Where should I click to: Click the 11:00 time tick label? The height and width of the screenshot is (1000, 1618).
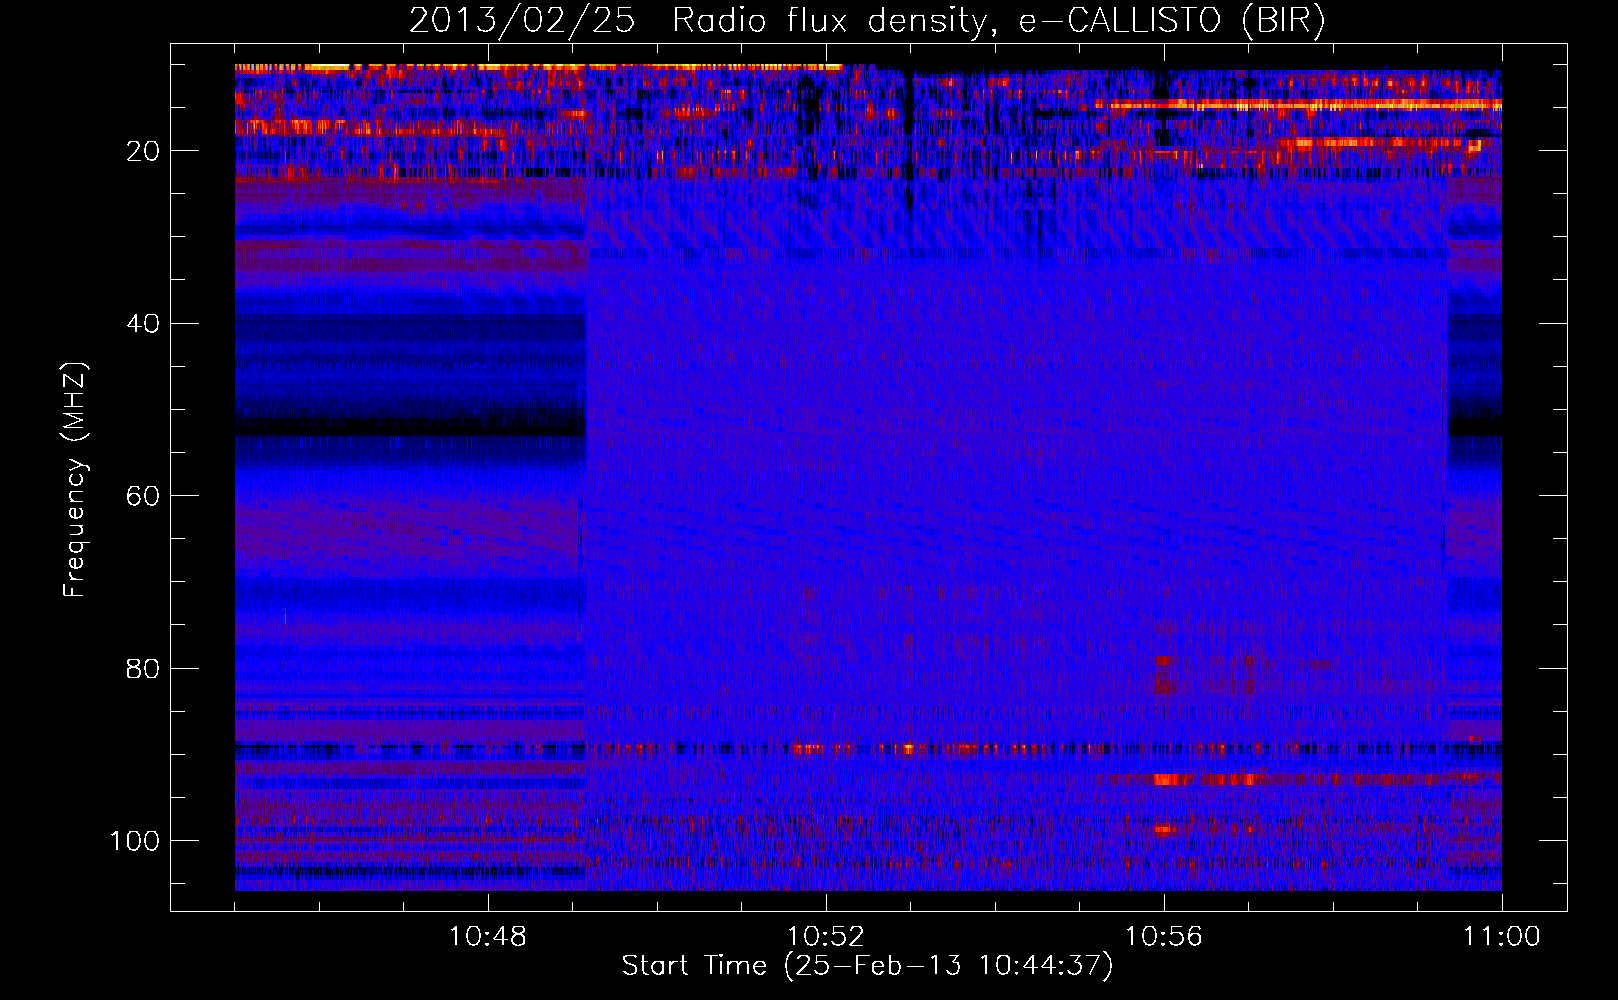click(x=1502, y=937)
